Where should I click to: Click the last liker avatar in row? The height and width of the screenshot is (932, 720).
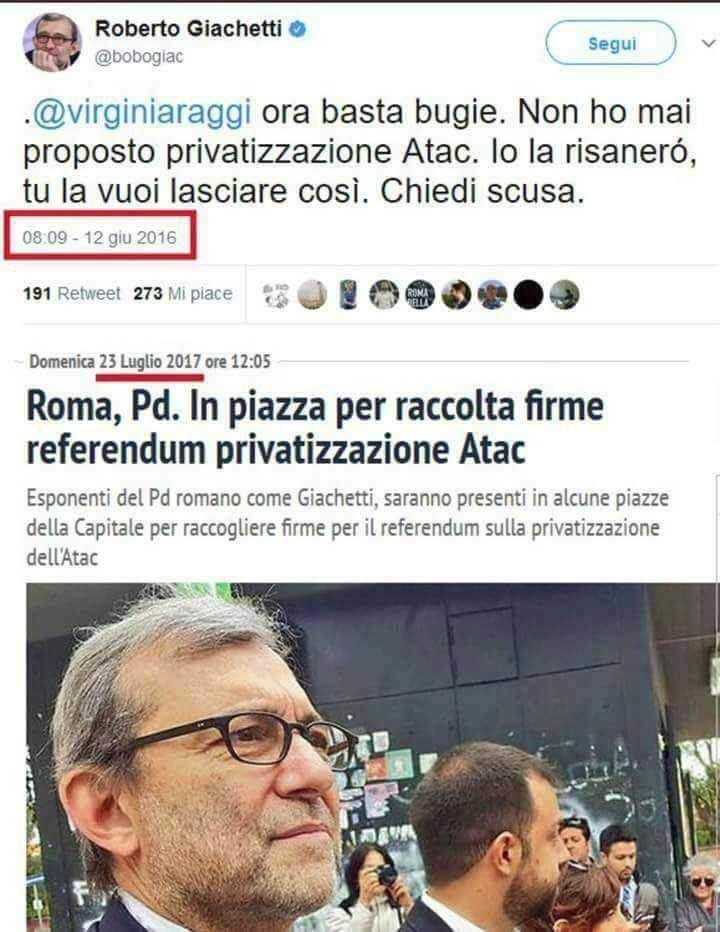tap(564, 295)
